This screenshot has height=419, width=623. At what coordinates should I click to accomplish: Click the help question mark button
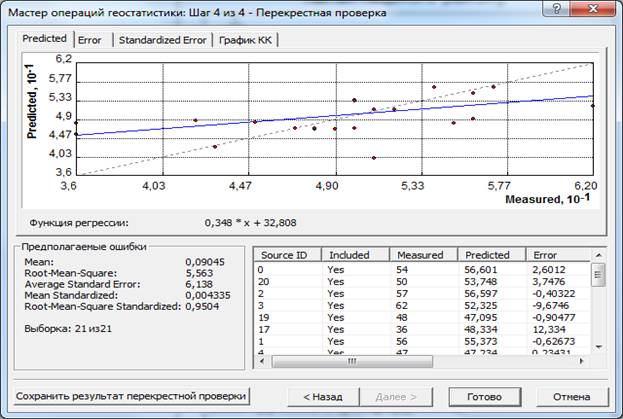556,8
